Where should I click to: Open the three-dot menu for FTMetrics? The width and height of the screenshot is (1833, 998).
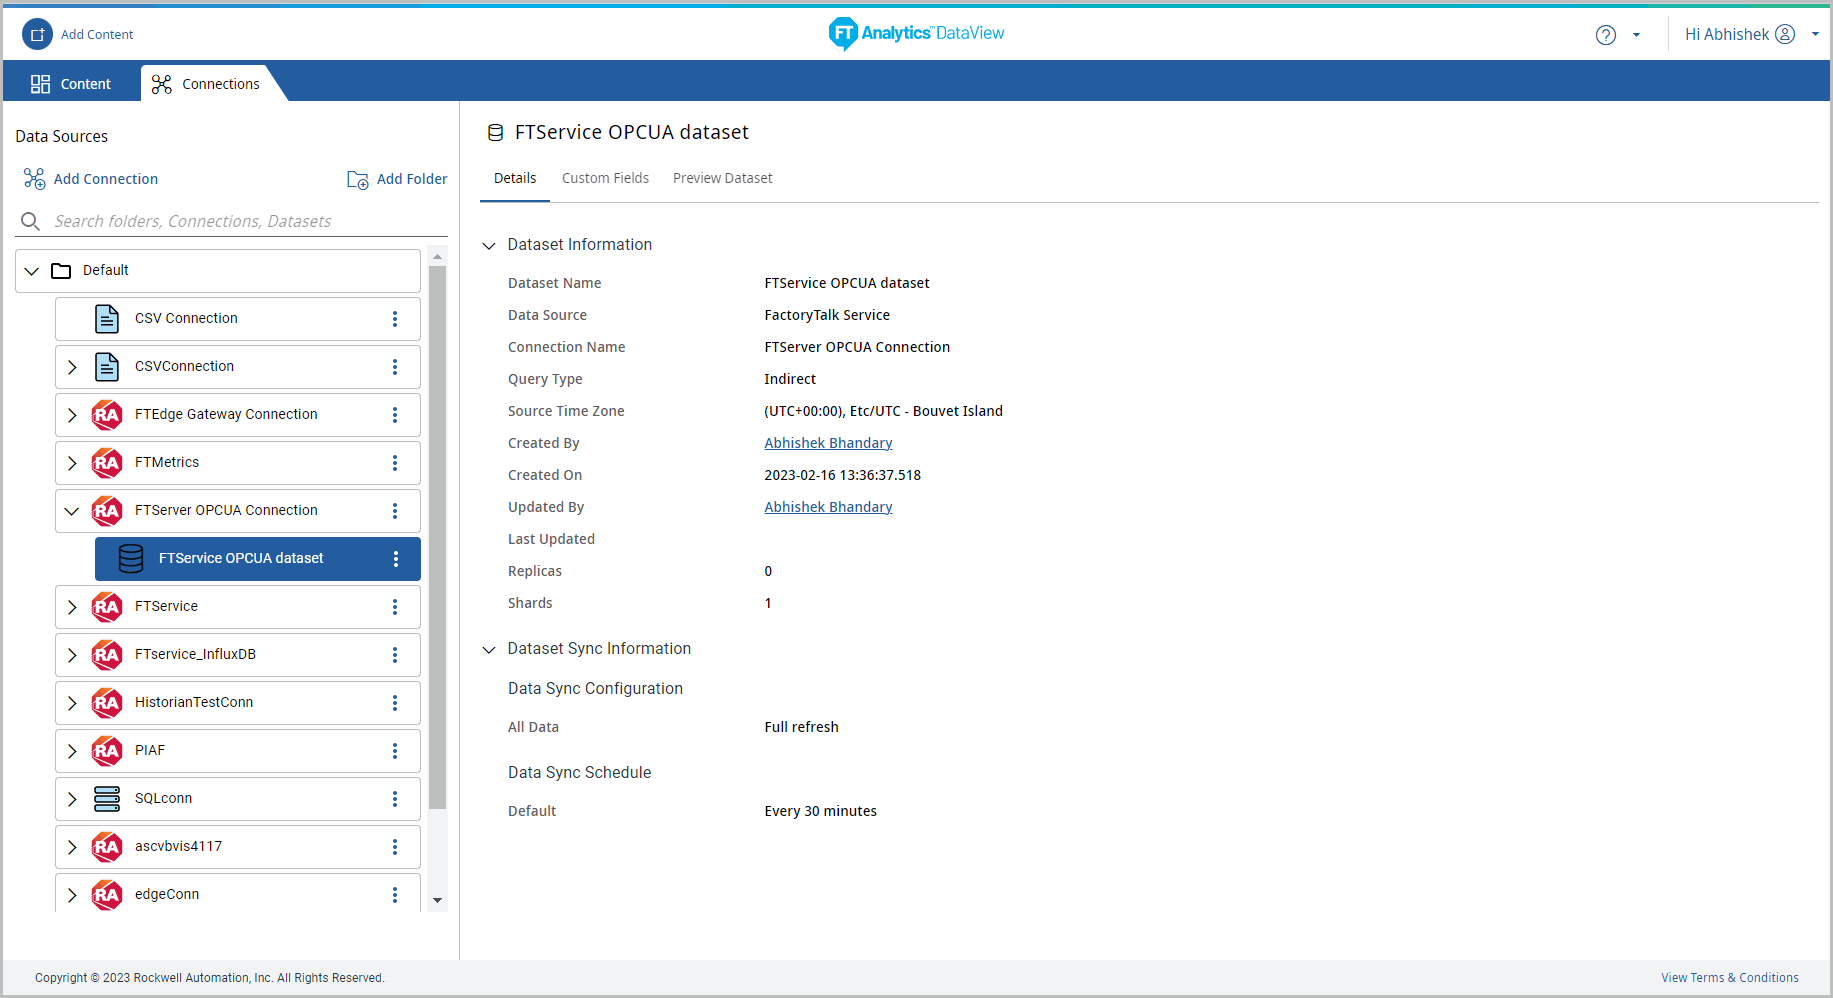point(395,463)
